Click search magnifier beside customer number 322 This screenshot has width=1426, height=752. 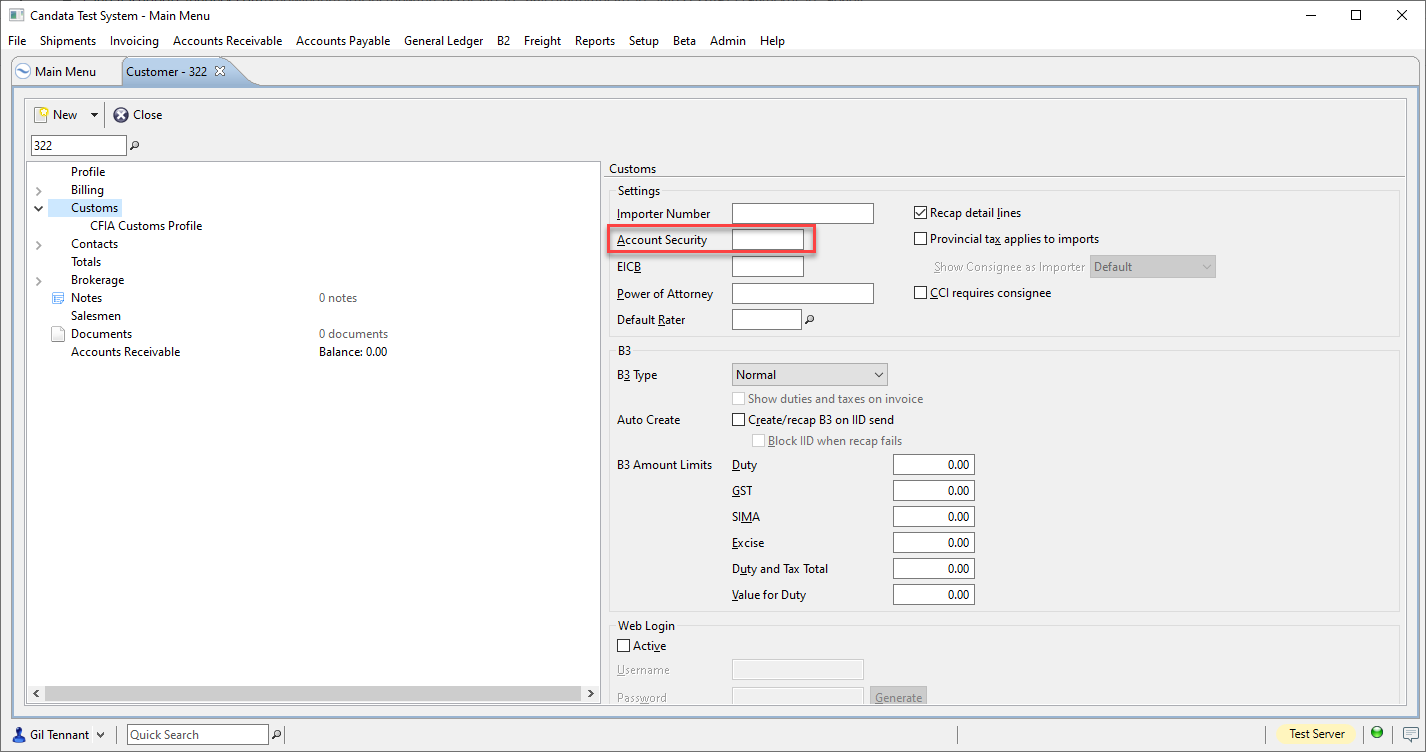(x=135, y=146)
